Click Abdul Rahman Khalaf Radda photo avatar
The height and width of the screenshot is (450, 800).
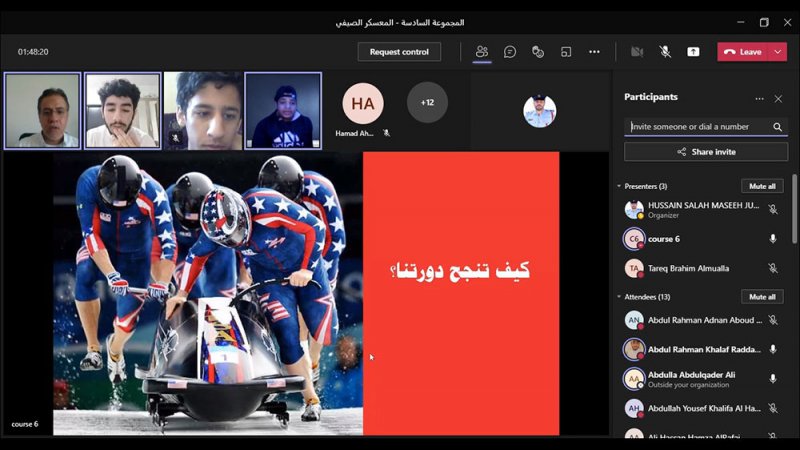(634, 349)
